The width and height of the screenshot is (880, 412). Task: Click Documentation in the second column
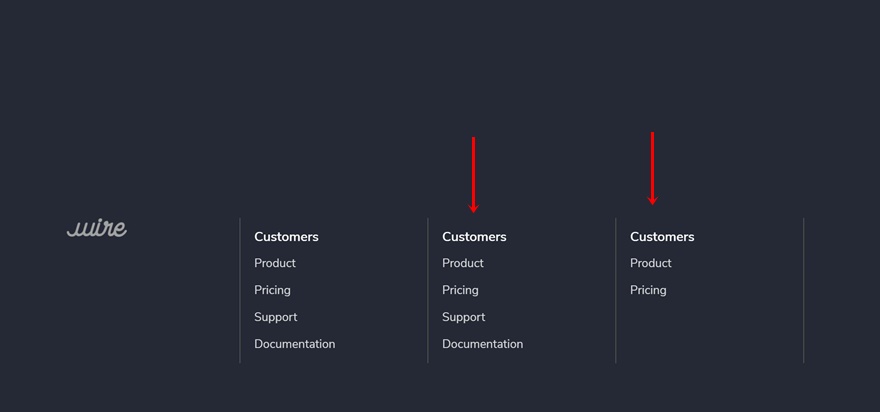(x=482, y=344)
